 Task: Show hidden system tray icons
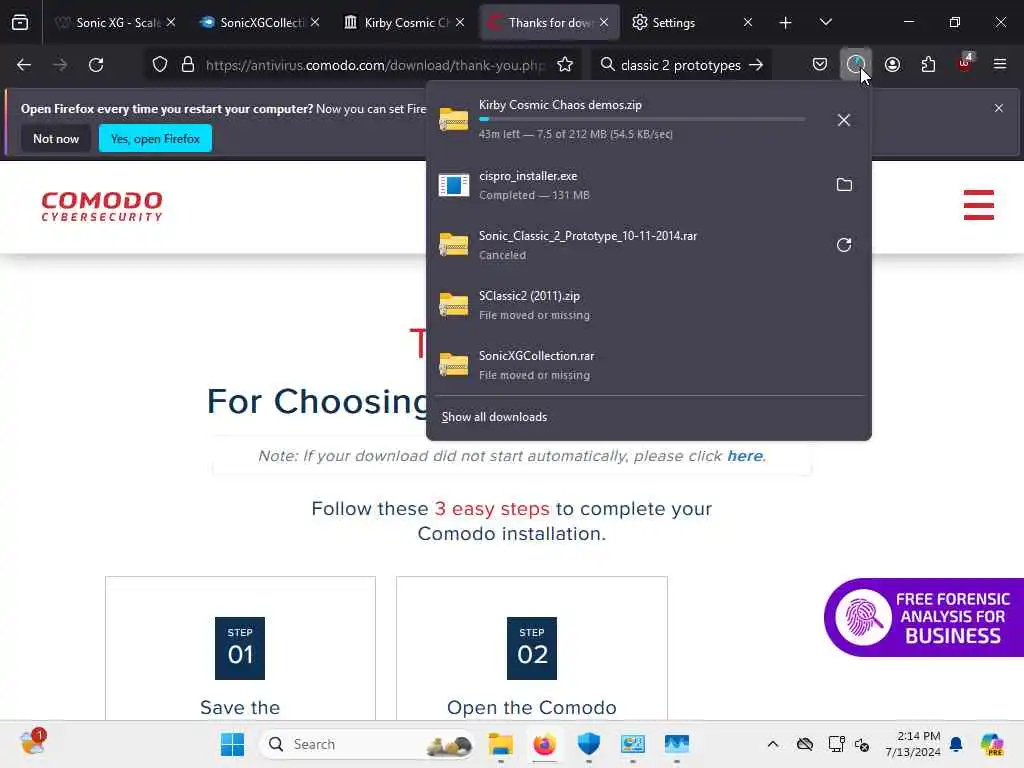pos(773,744)
